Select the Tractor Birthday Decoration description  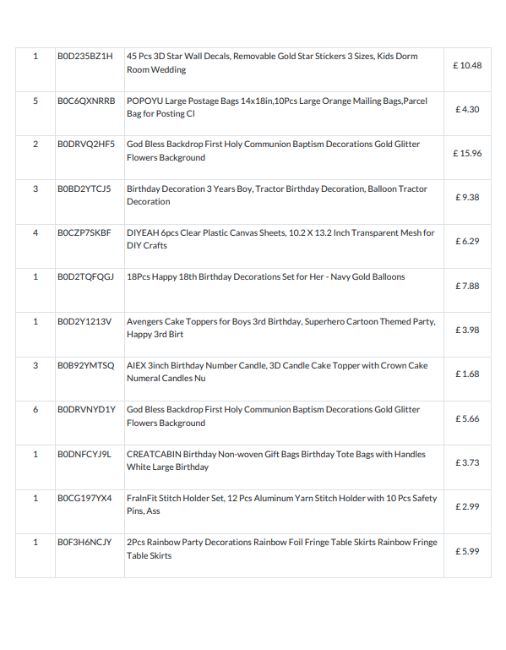click(277, 195)
